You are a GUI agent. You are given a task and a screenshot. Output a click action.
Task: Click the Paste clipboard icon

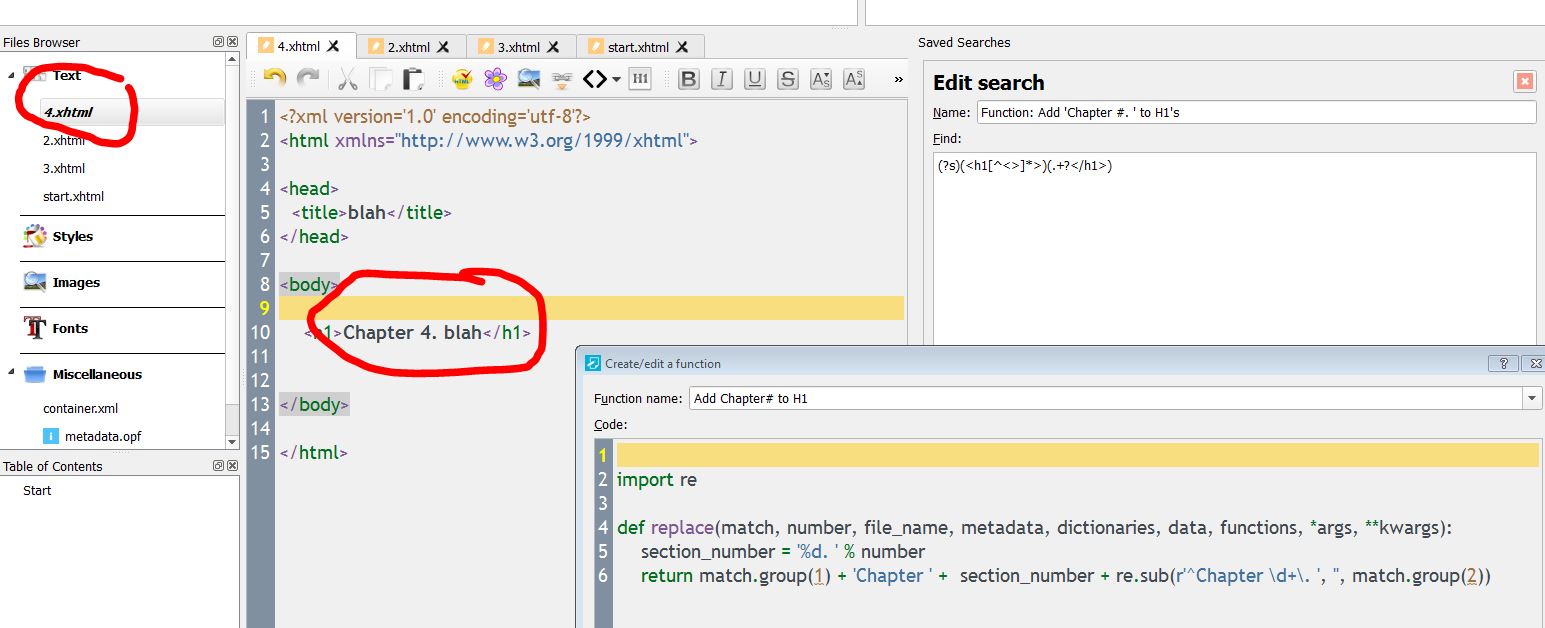click(413, 79)
